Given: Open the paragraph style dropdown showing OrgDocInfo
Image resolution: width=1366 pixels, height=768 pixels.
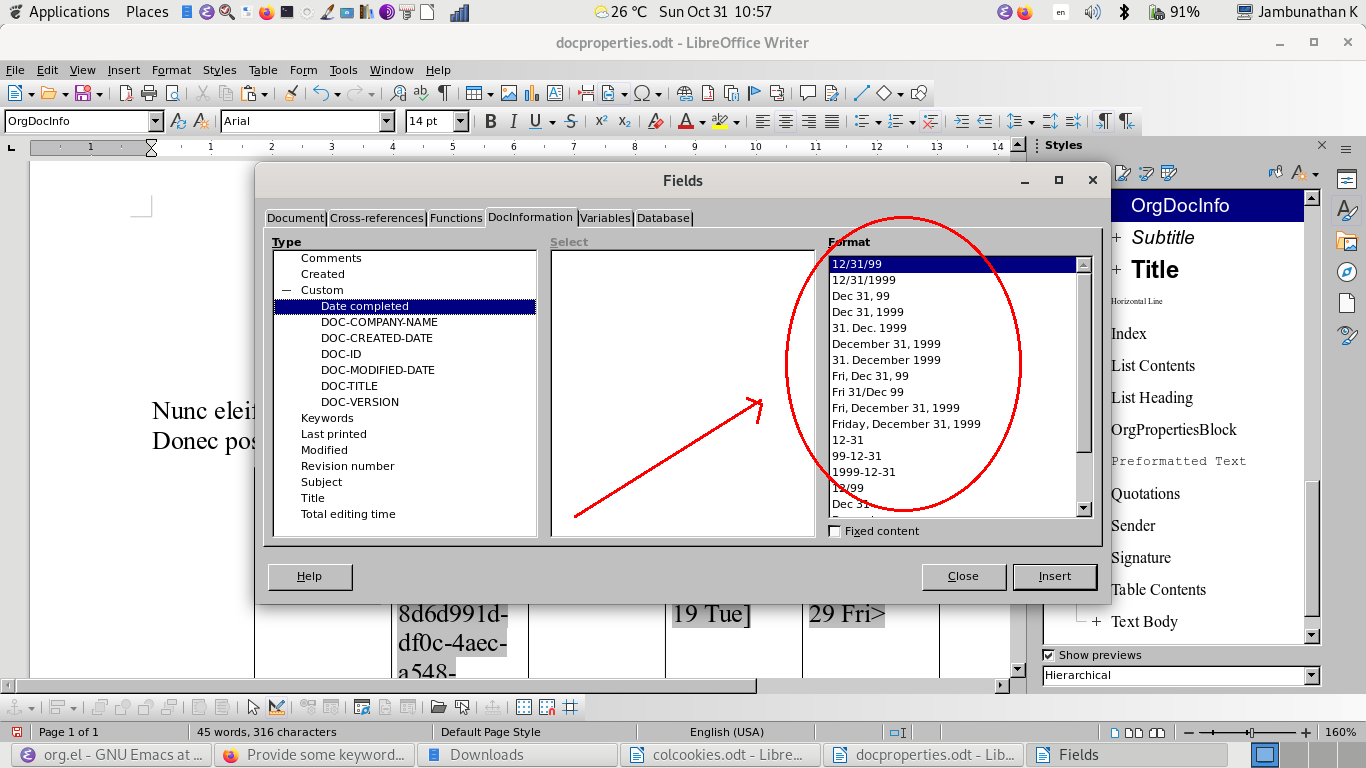Looking at the screenshot, I should click(155, 122).
